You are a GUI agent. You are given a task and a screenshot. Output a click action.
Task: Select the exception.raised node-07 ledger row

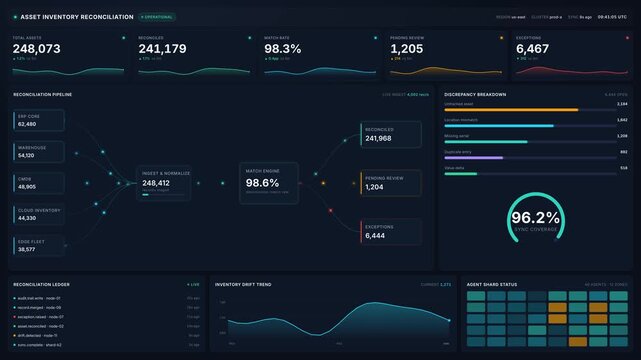pos(106,317)
